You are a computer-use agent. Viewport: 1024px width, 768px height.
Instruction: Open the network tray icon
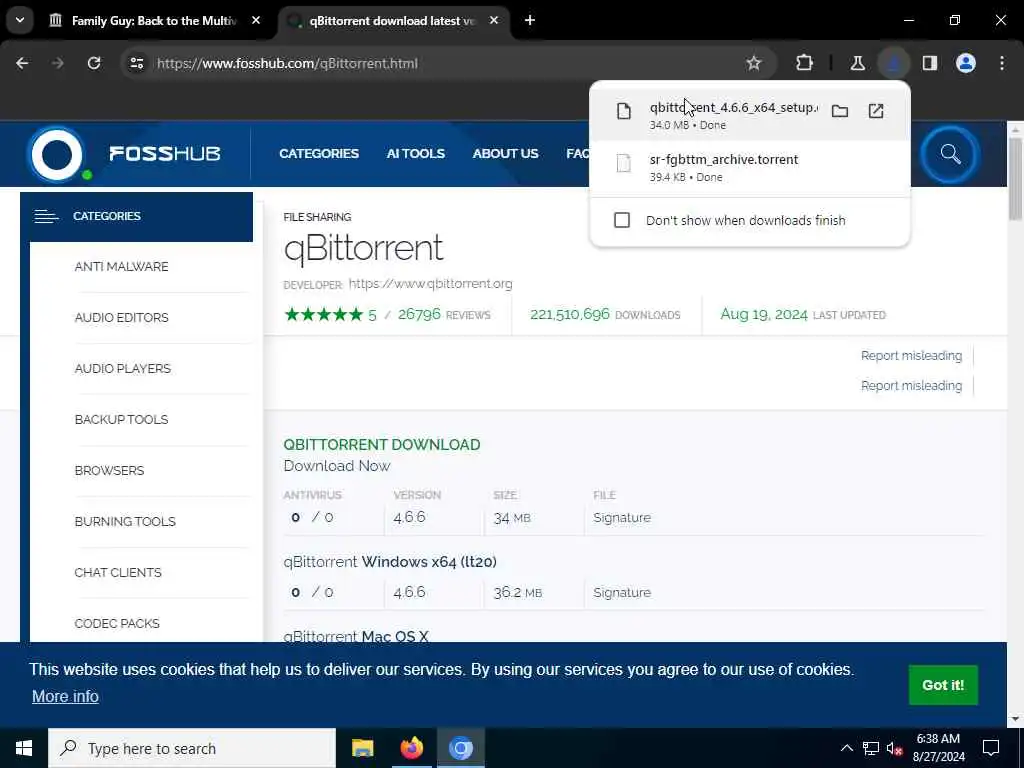pyautogui.click(x=871, y=748)
